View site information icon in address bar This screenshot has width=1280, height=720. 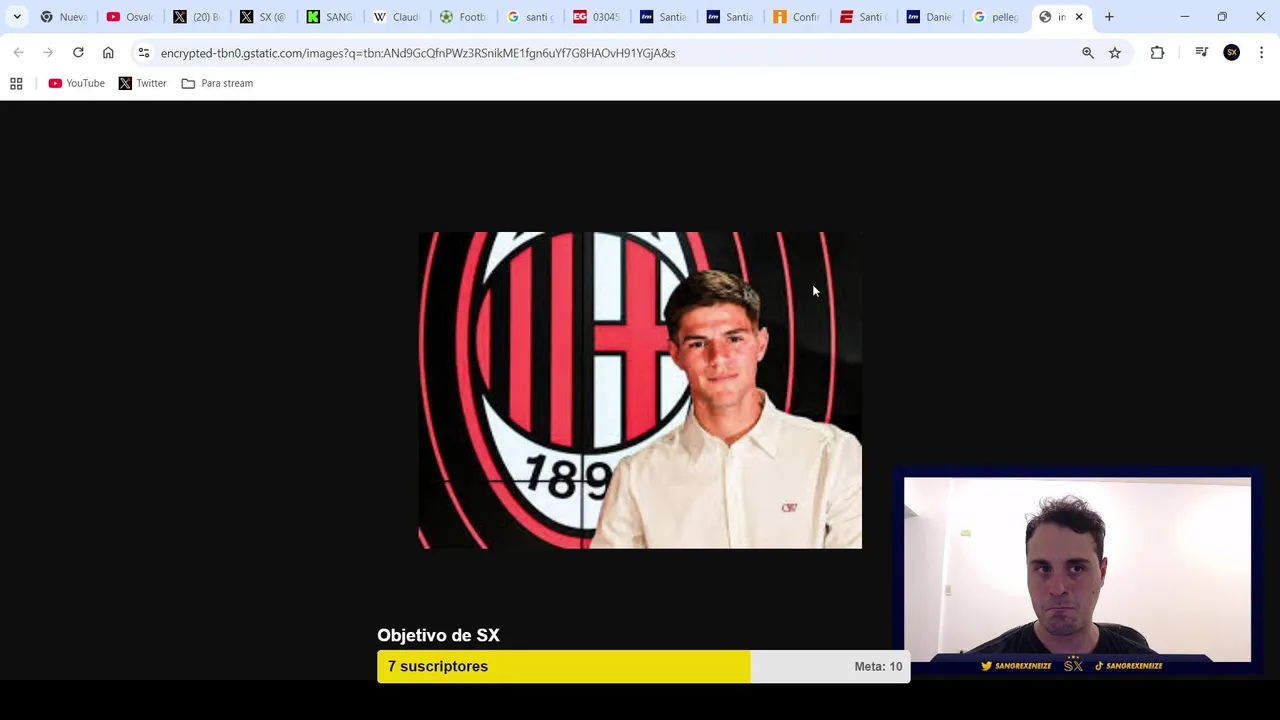coord(144,53)
